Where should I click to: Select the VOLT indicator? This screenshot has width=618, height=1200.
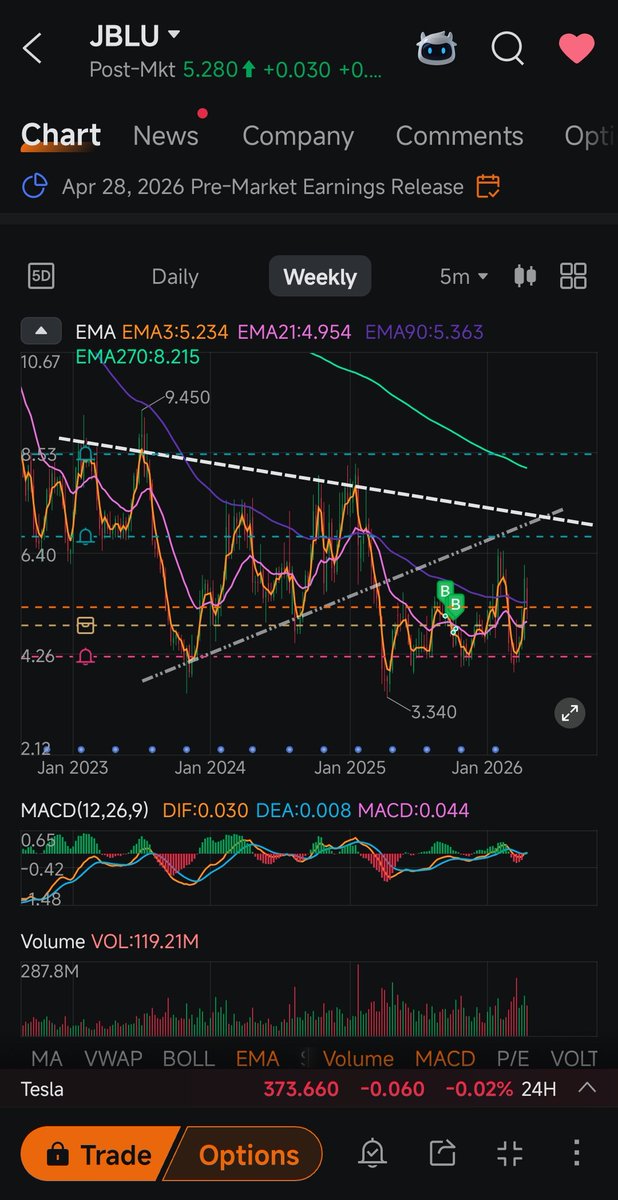pyautogui.click(x=574, y=1058)
